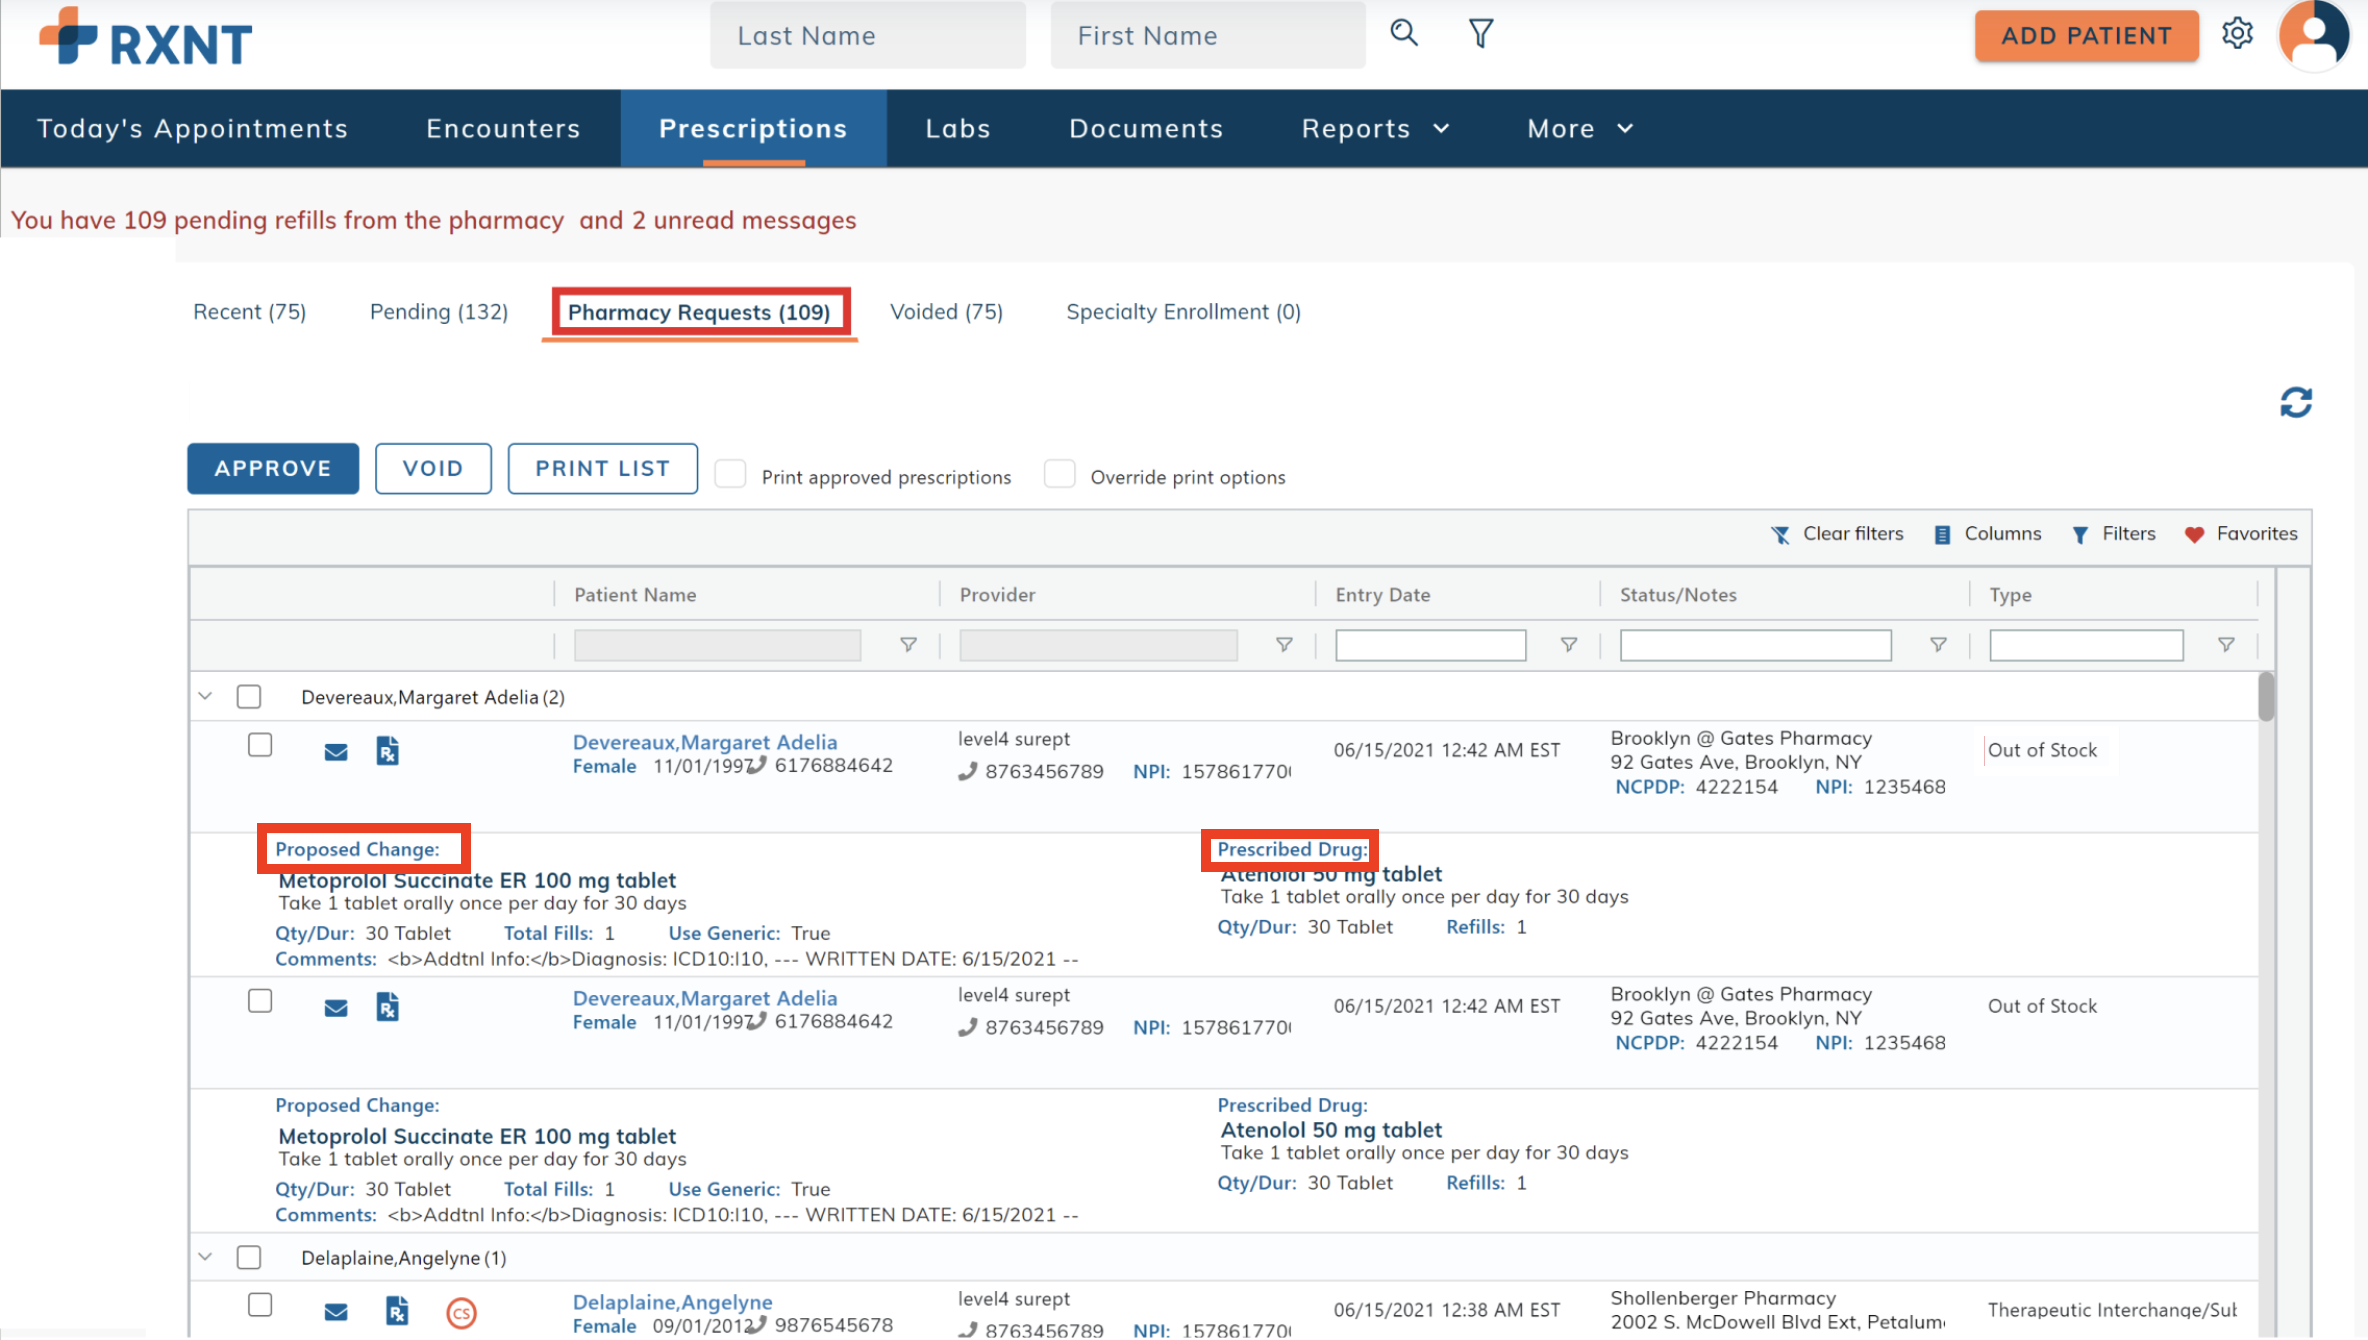This screenshot has width=2368, height=1340.
Task: Open the Entry Date column filter funnel
Action: (x=1569, y=645)
